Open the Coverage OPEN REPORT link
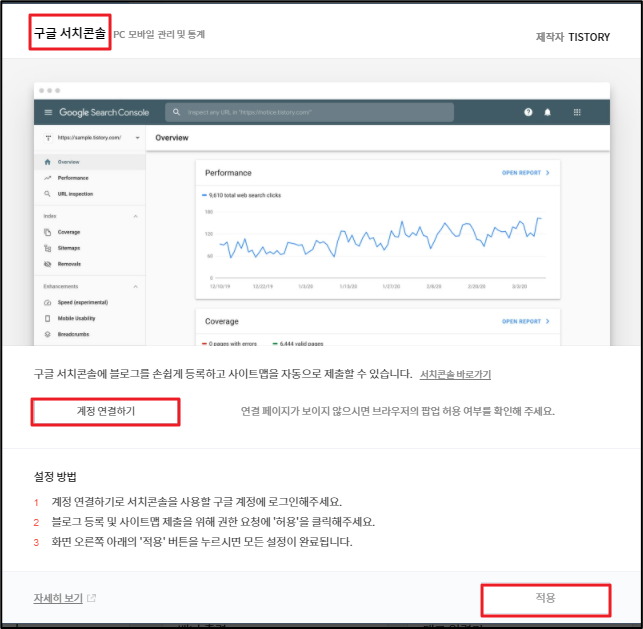The height and width of the screenshot is (629, 643). pos(521,321)
